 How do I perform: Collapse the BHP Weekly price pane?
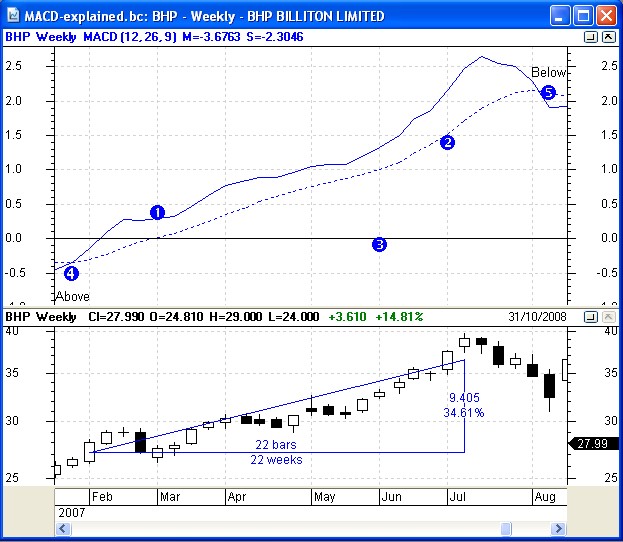coord(591,317)
